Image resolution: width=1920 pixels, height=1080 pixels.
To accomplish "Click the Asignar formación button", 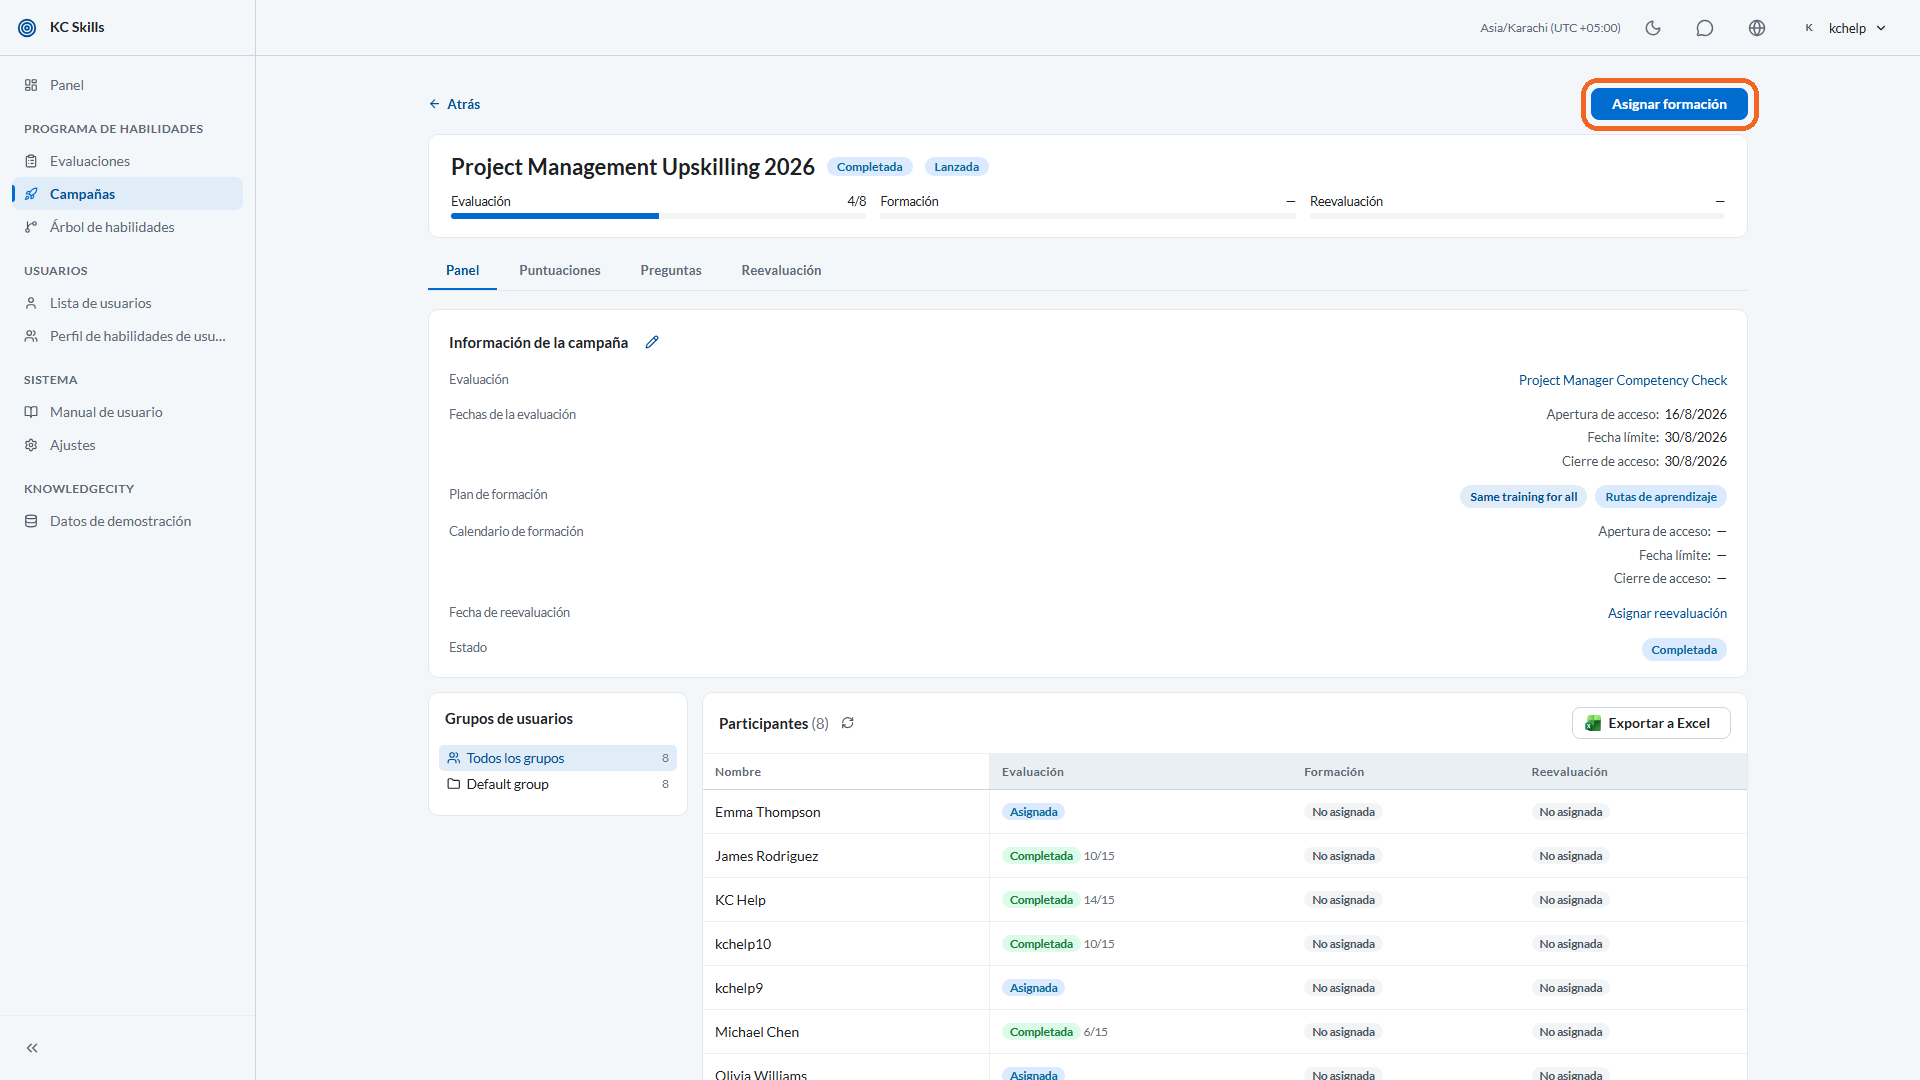I will [1669, 104].
